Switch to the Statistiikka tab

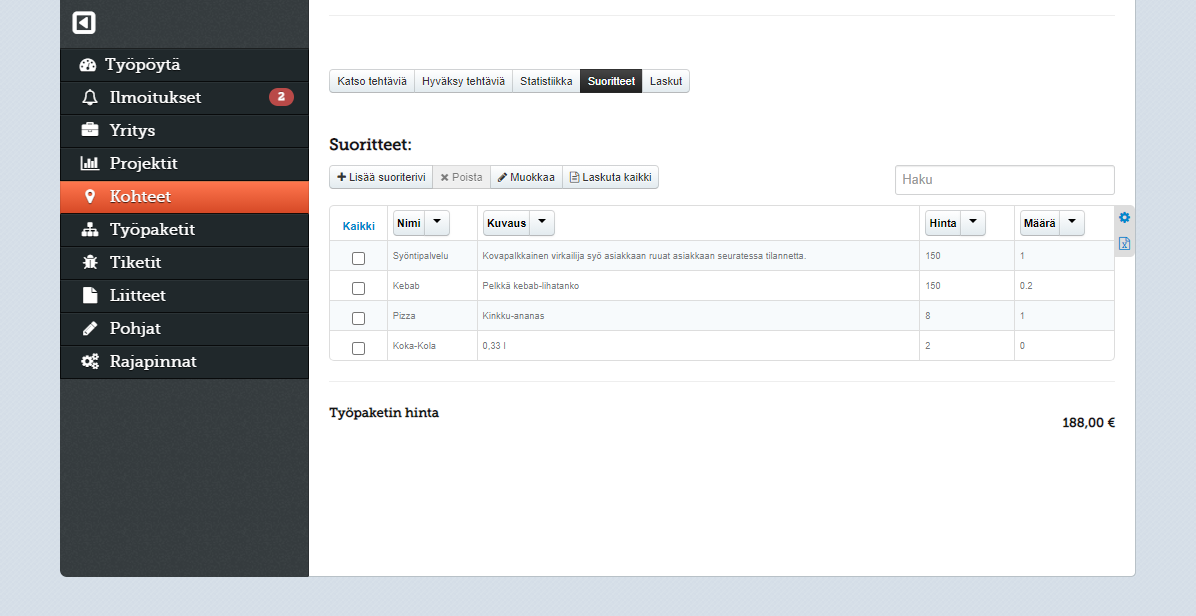point(546,81)
